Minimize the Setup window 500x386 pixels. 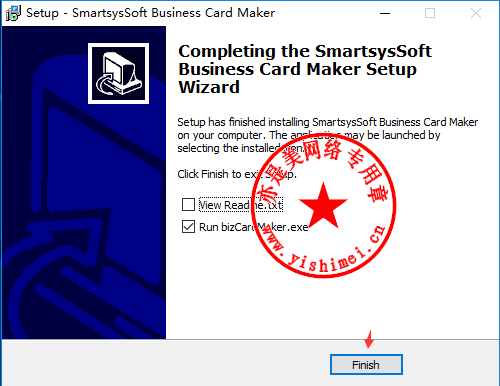coord(385,13)
